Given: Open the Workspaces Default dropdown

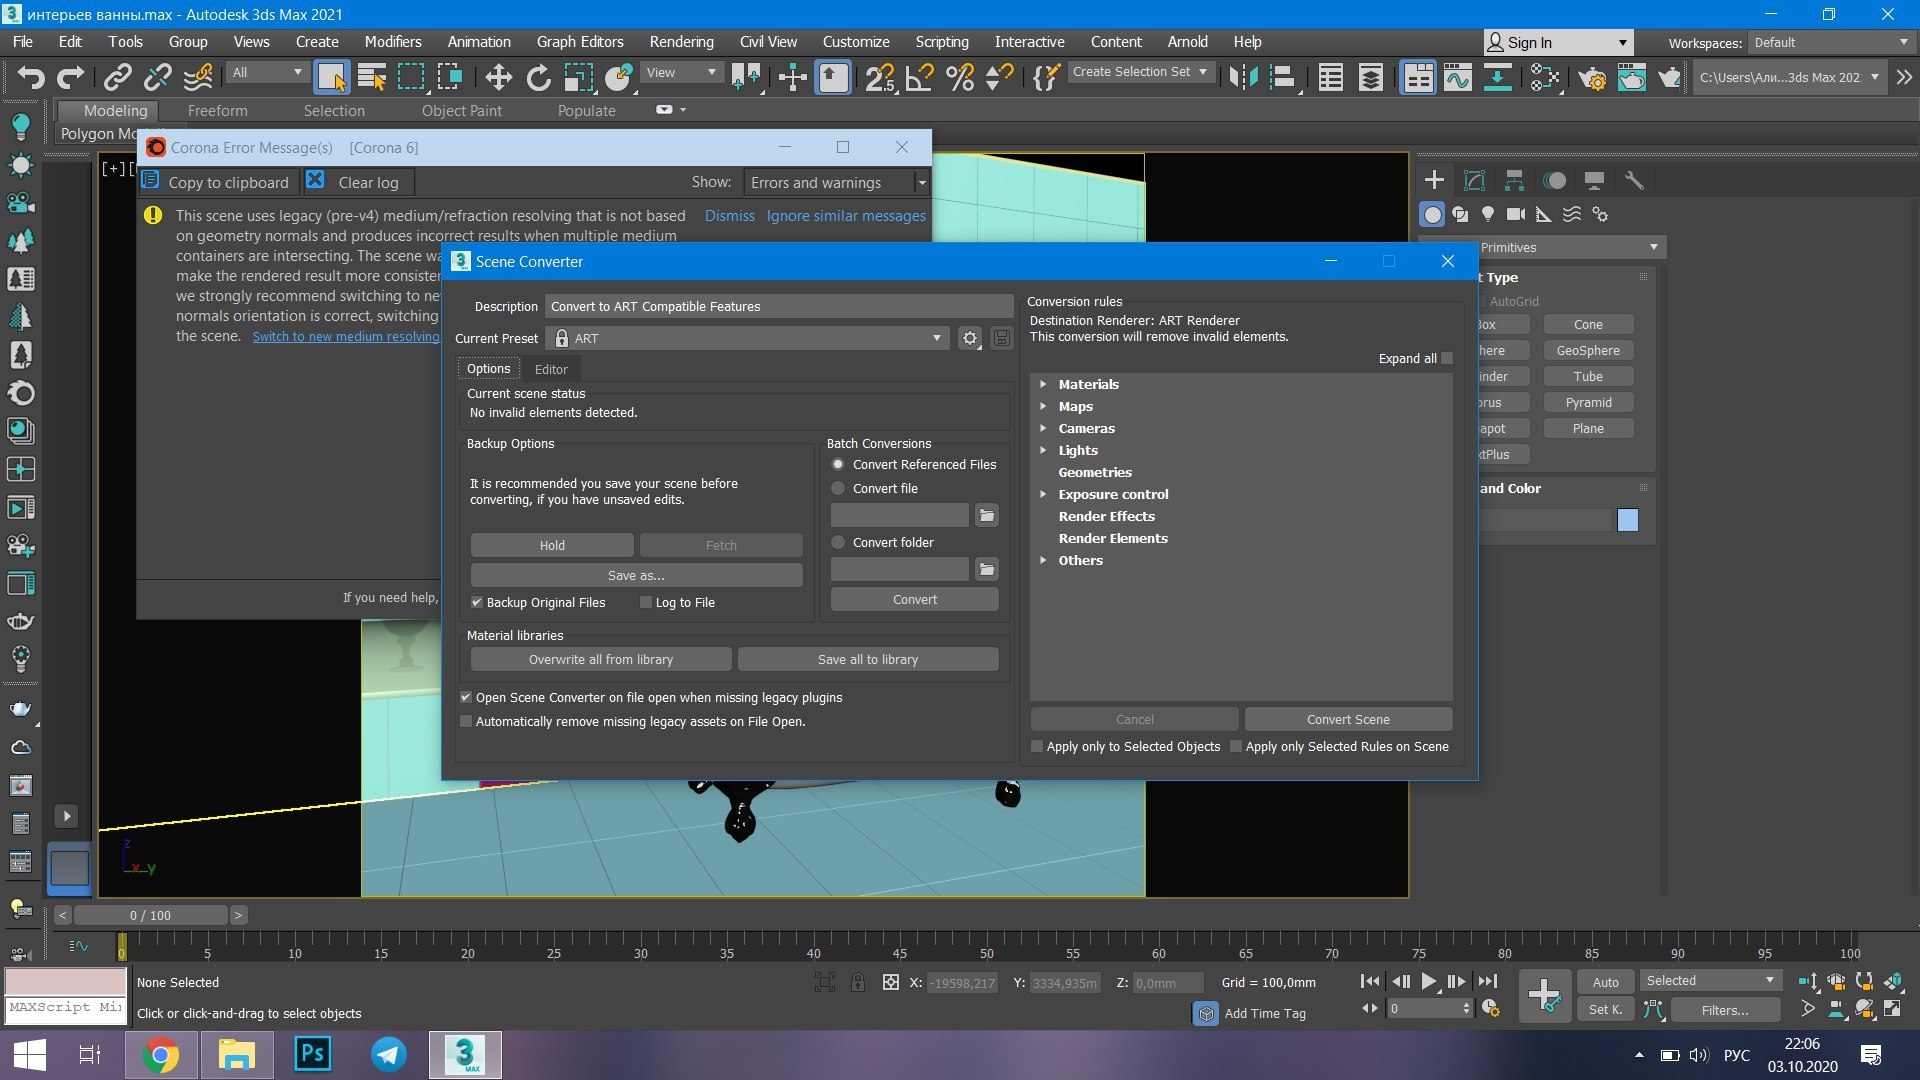Looking at the screenshot, I should (1830, 42).
